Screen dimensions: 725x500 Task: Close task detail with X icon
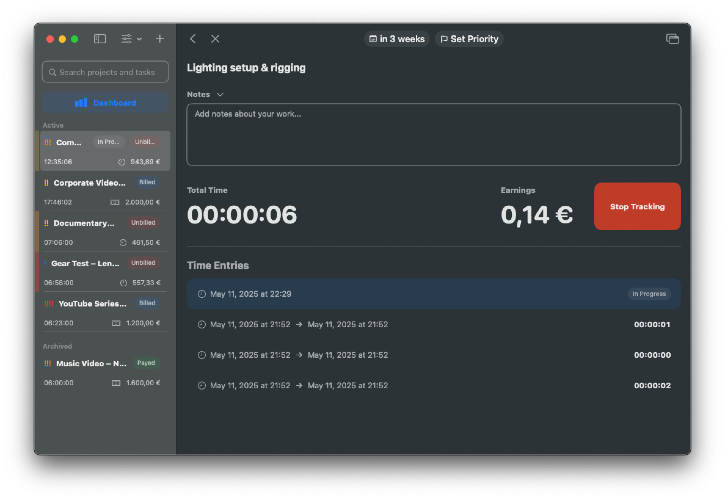coord(215,39)
